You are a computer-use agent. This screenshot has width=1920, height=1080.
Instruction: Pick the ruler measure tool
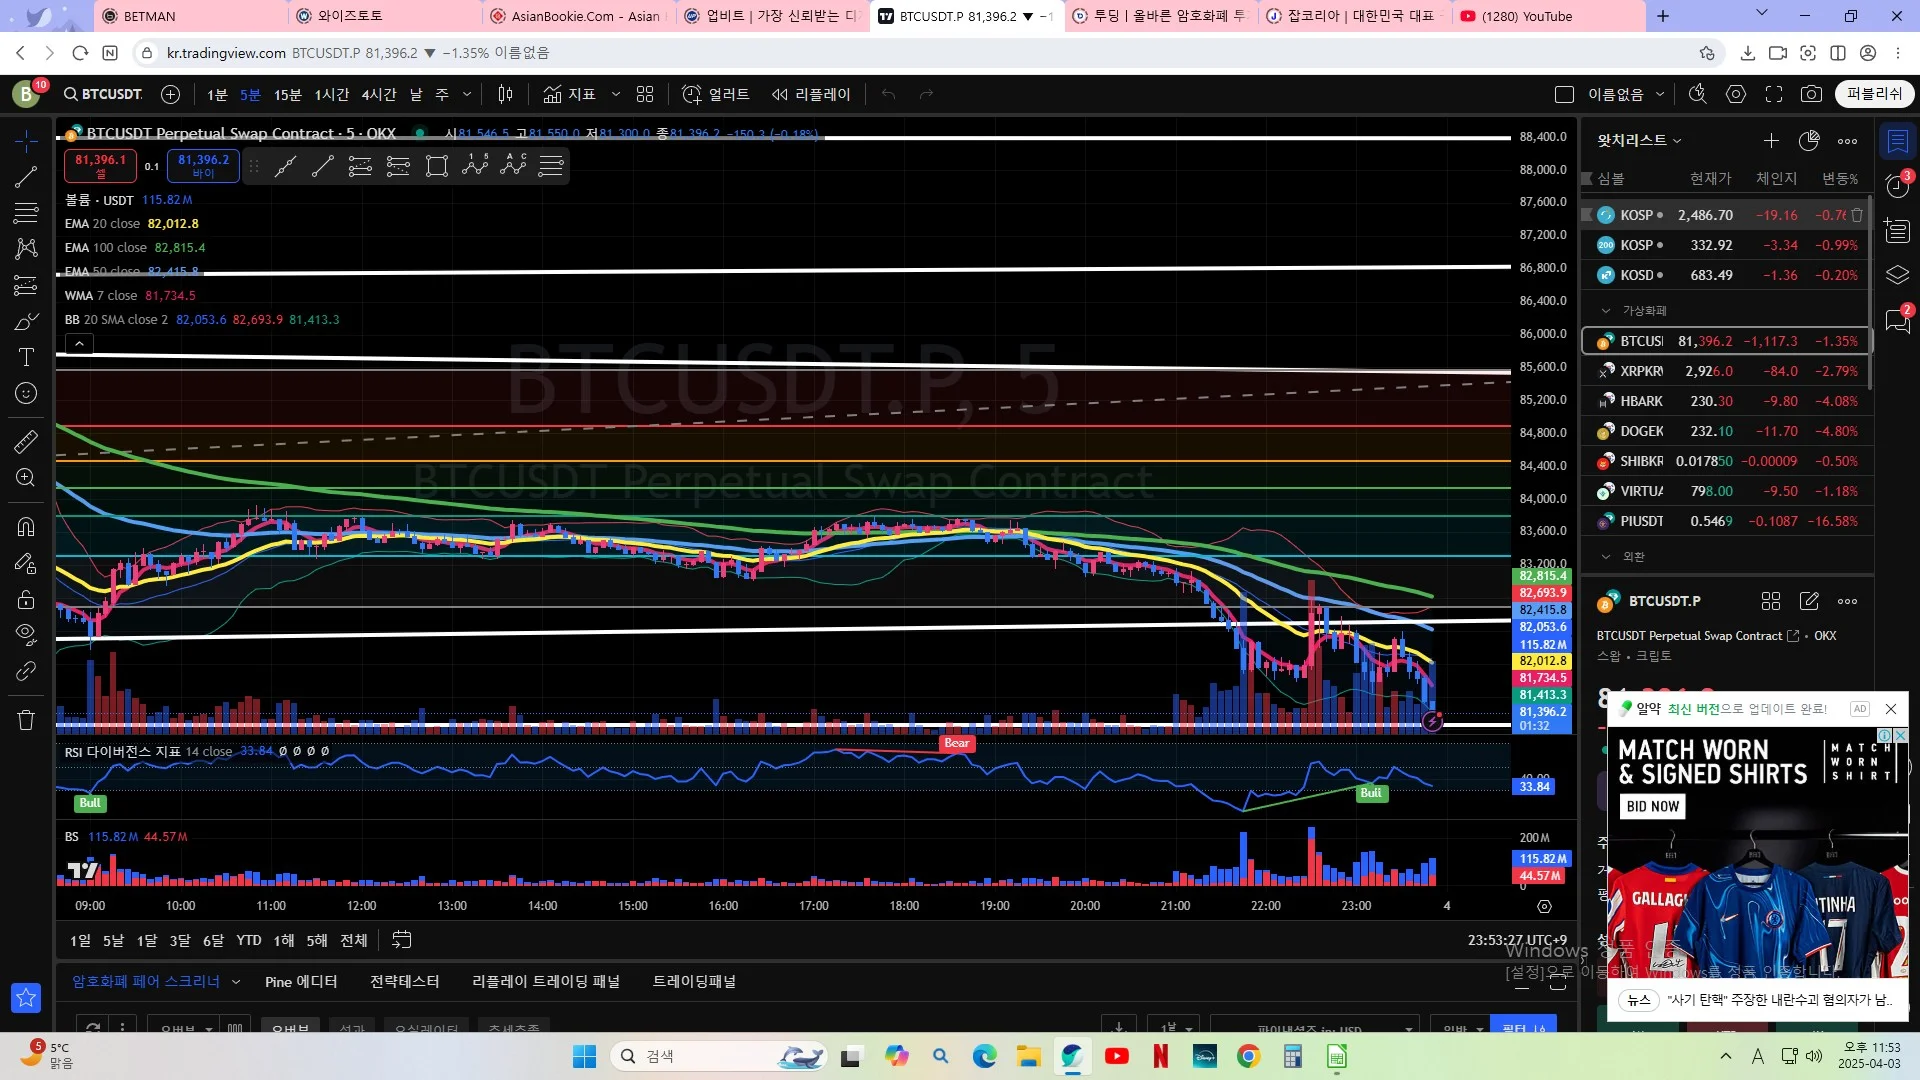click(26, 441)
